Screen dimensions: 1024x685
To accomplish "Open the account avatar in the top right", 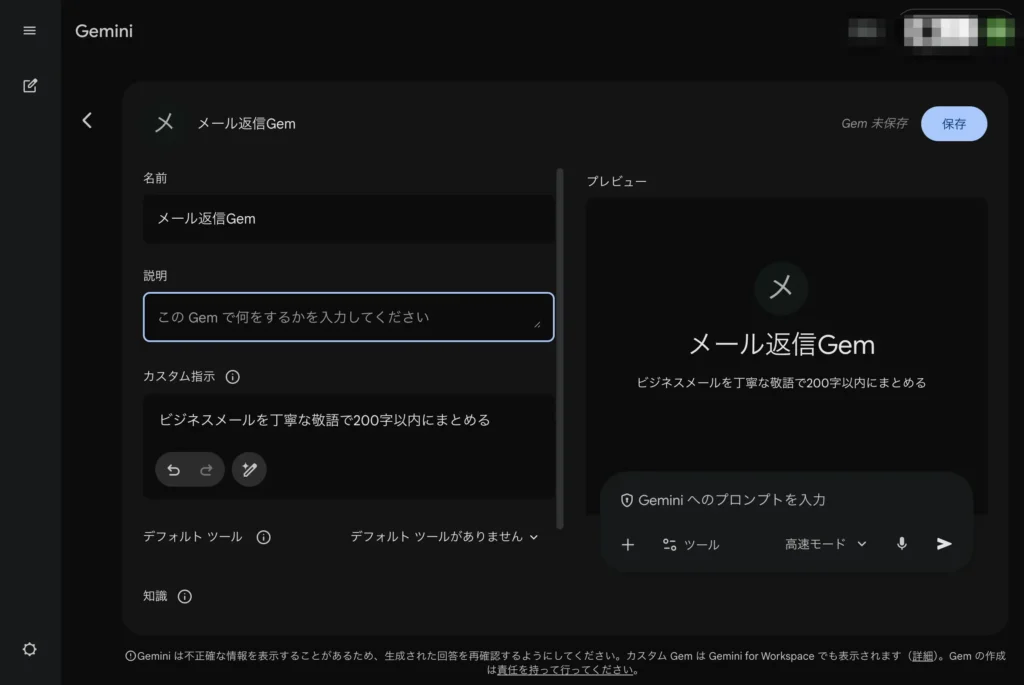I will [1000, 31].
